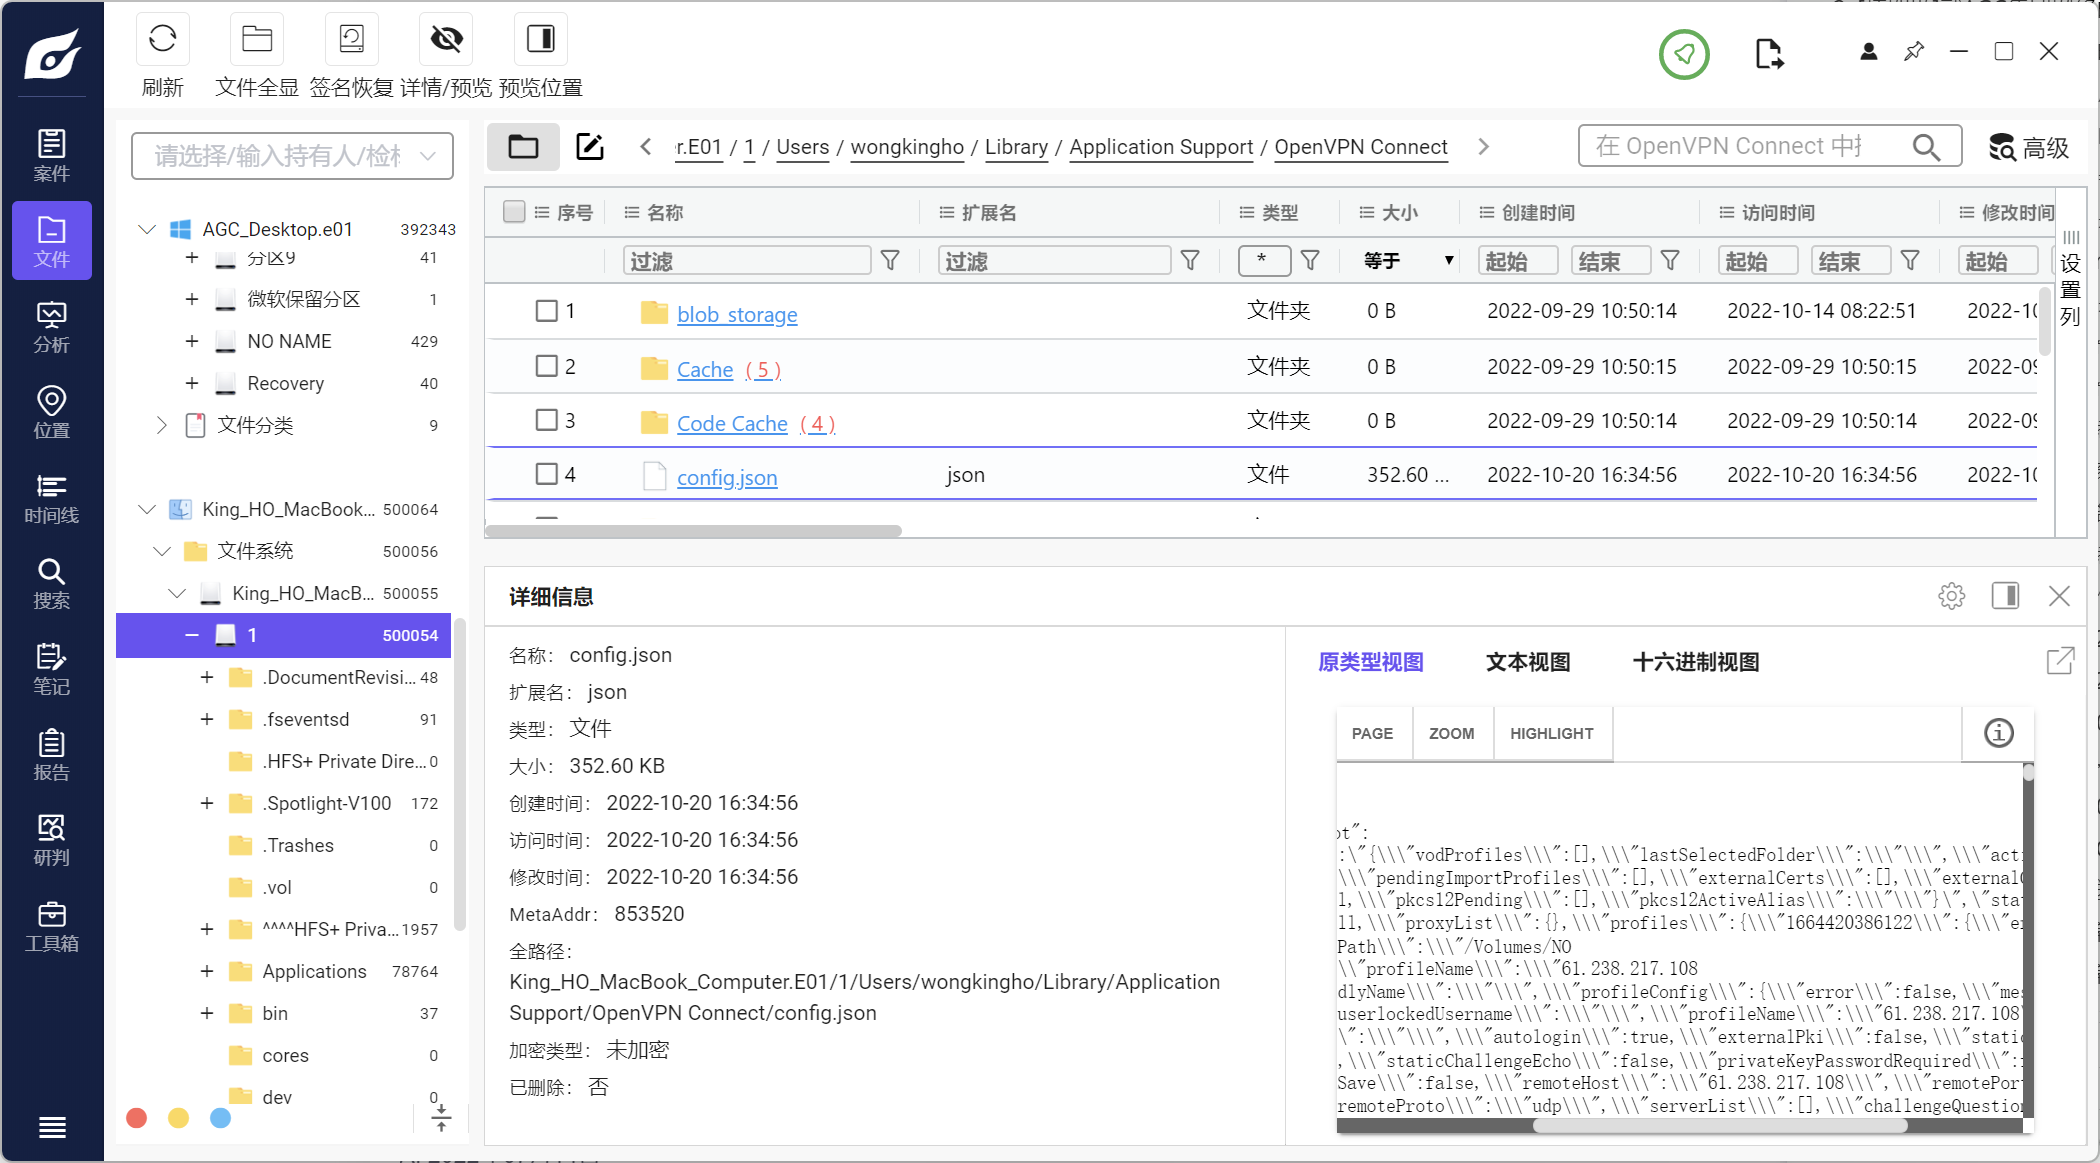
Task: Expand the 微软保留分区 tree node
Action: click(x=191, y=299)
